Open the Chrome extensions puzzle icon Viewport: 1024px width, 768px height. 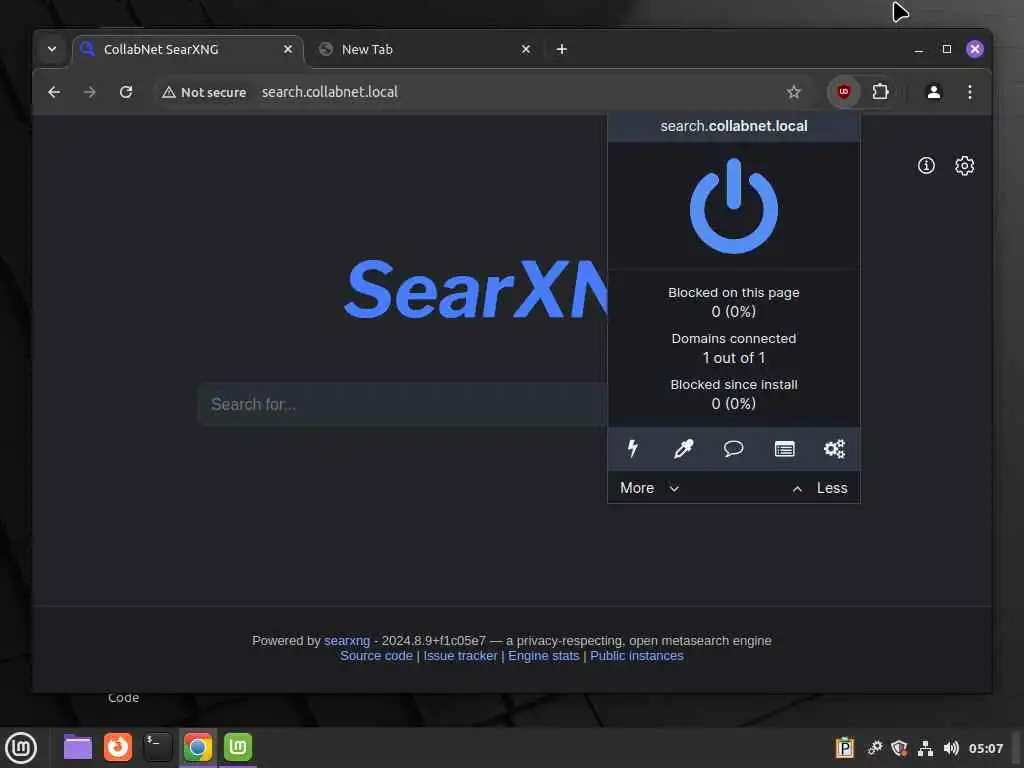(x=880, y=91)
